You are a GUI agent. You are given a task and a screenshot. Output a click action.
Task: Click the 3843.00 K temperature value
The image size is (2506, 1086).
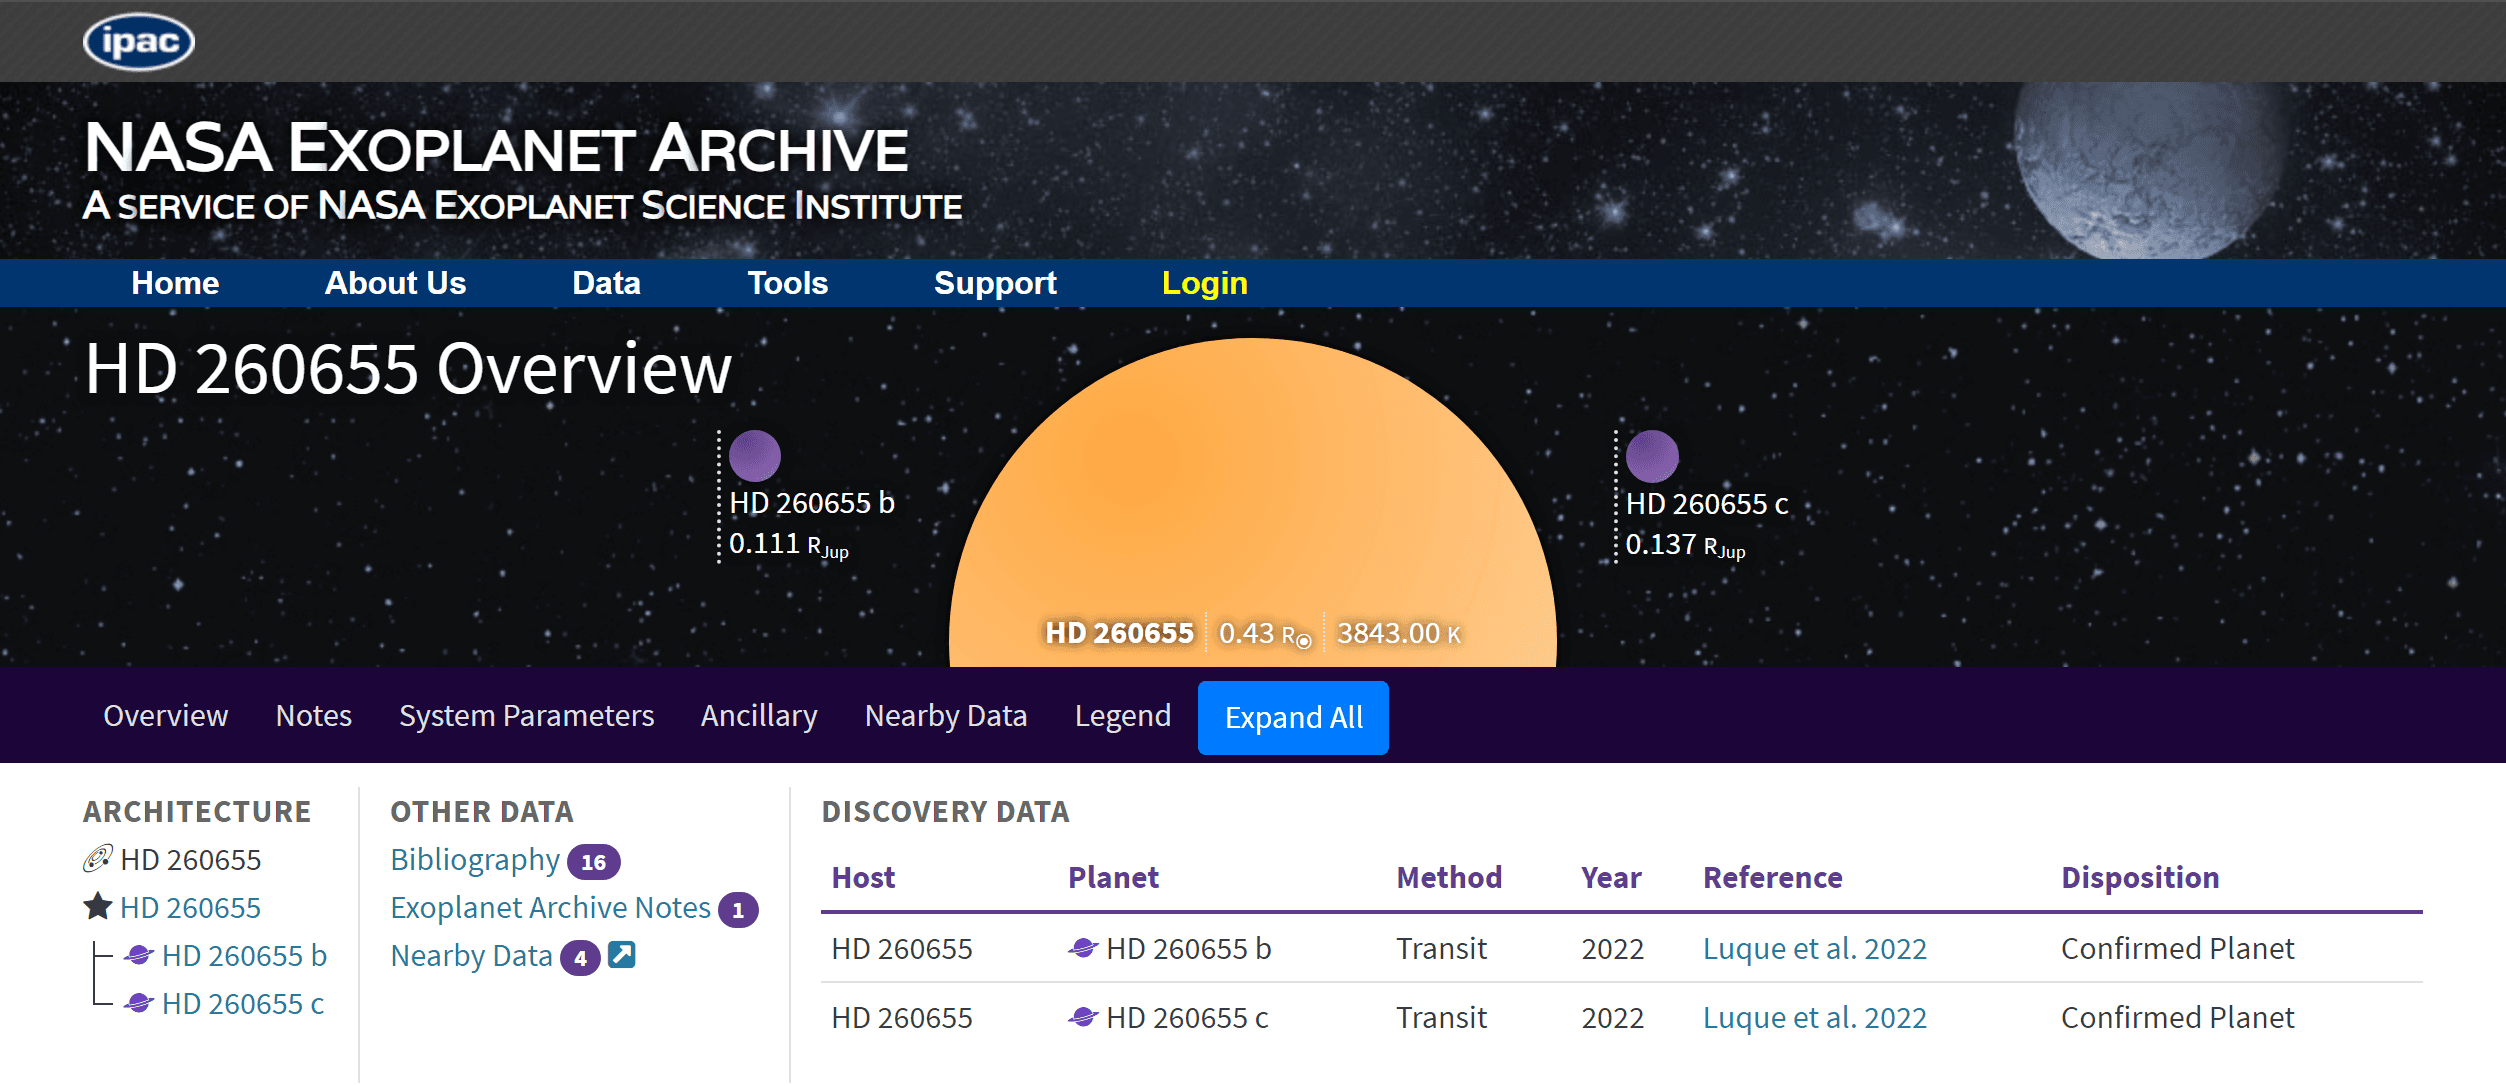pyautogui.click(x=1398, y=633)
